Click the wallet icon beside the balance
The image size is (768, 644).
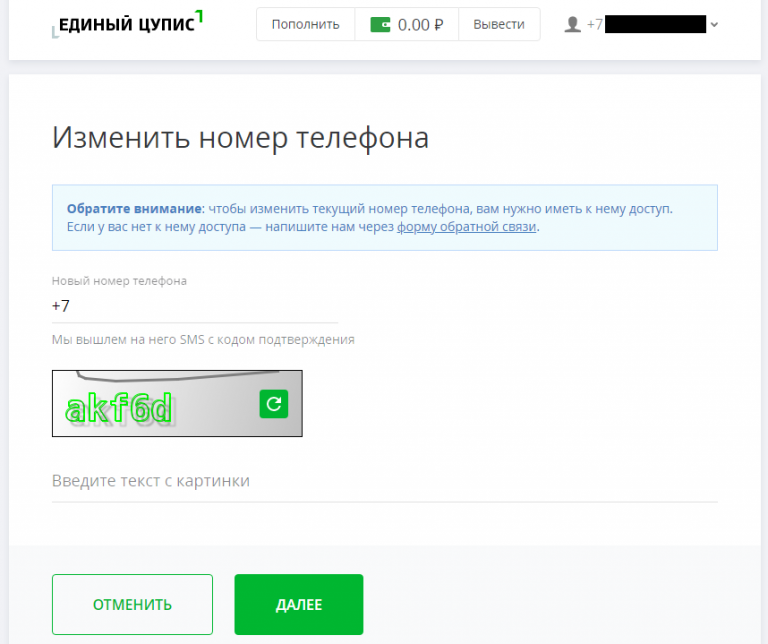pos(380,25)
